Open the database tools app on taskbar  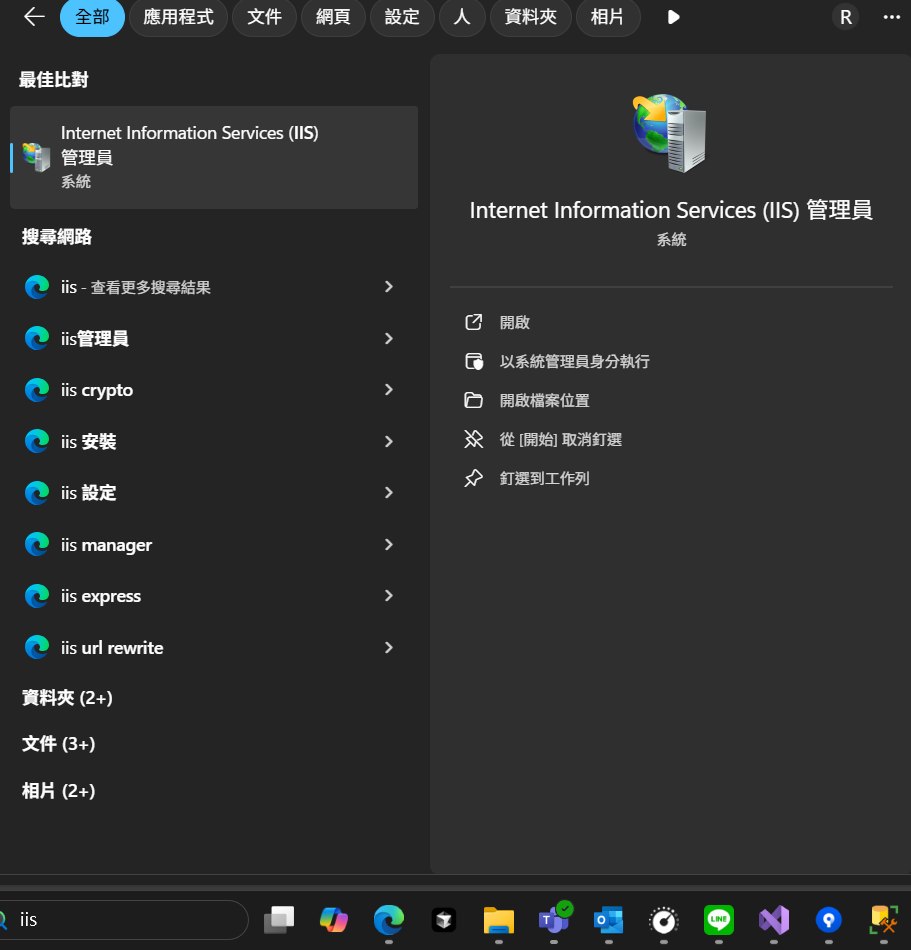tap(884, 920)
